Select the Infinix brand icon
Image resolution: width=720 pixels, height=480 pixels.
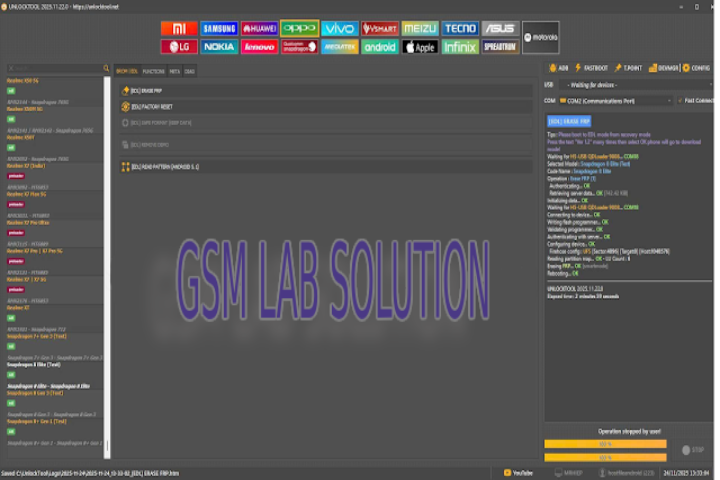pos(460,46)
